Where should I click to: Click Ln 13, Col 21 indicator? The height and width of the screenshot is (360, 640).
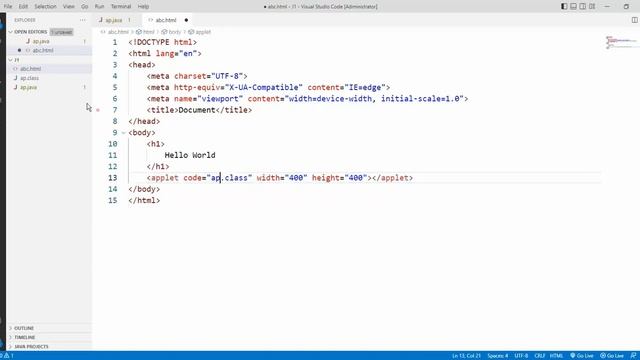tap(466, 356)
